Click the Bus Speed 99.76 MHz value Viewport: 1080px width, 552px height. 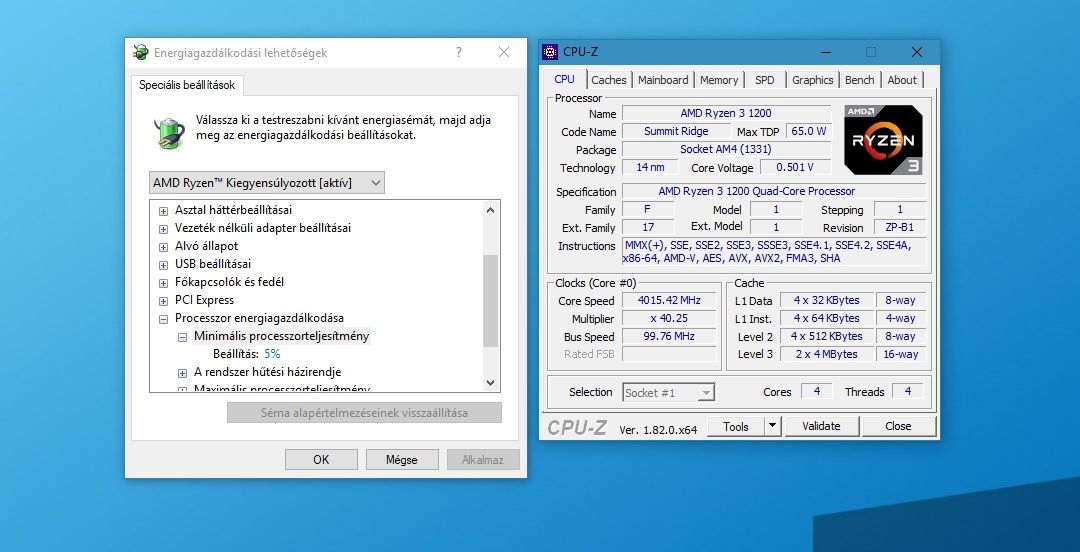[x=669, y=336]
